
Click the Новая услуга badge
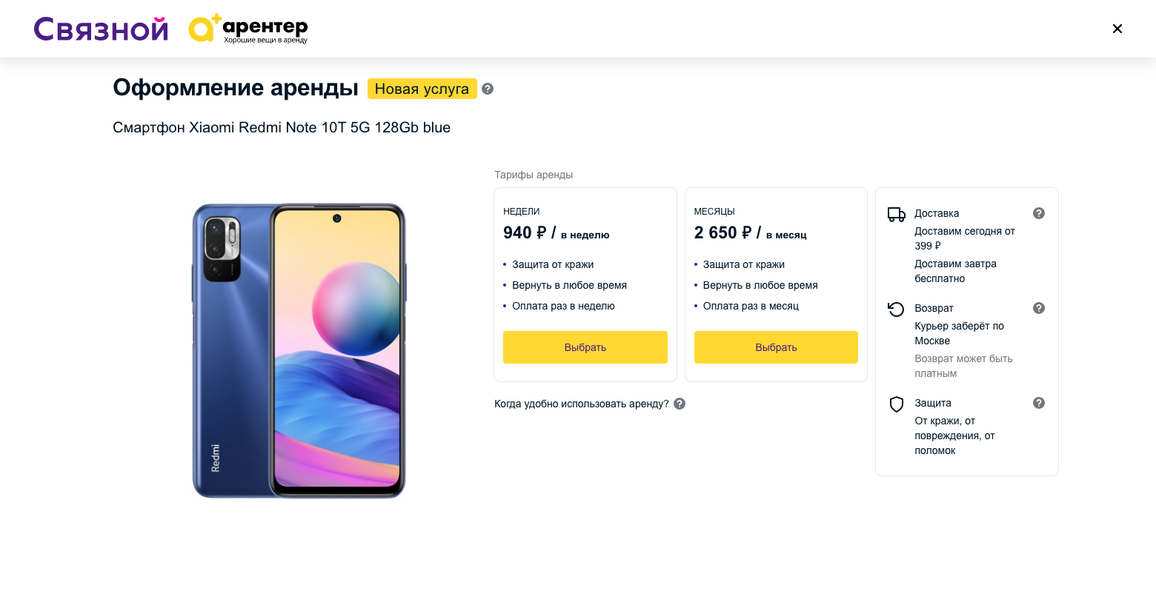click(x=422, y=89)
